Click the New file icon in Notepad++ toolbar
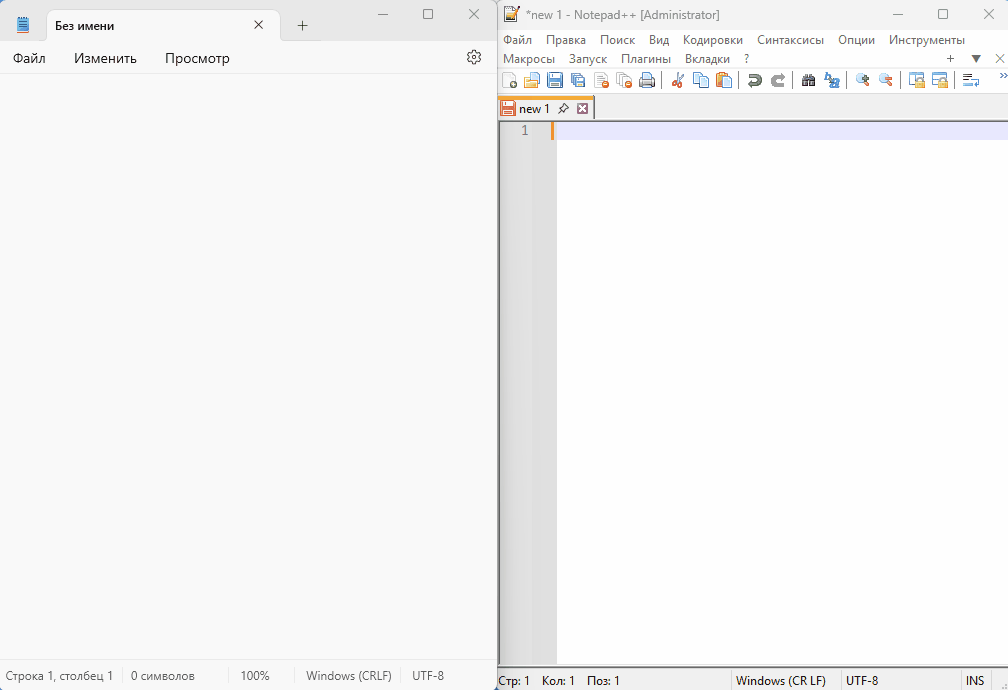 tap(510, 81)
